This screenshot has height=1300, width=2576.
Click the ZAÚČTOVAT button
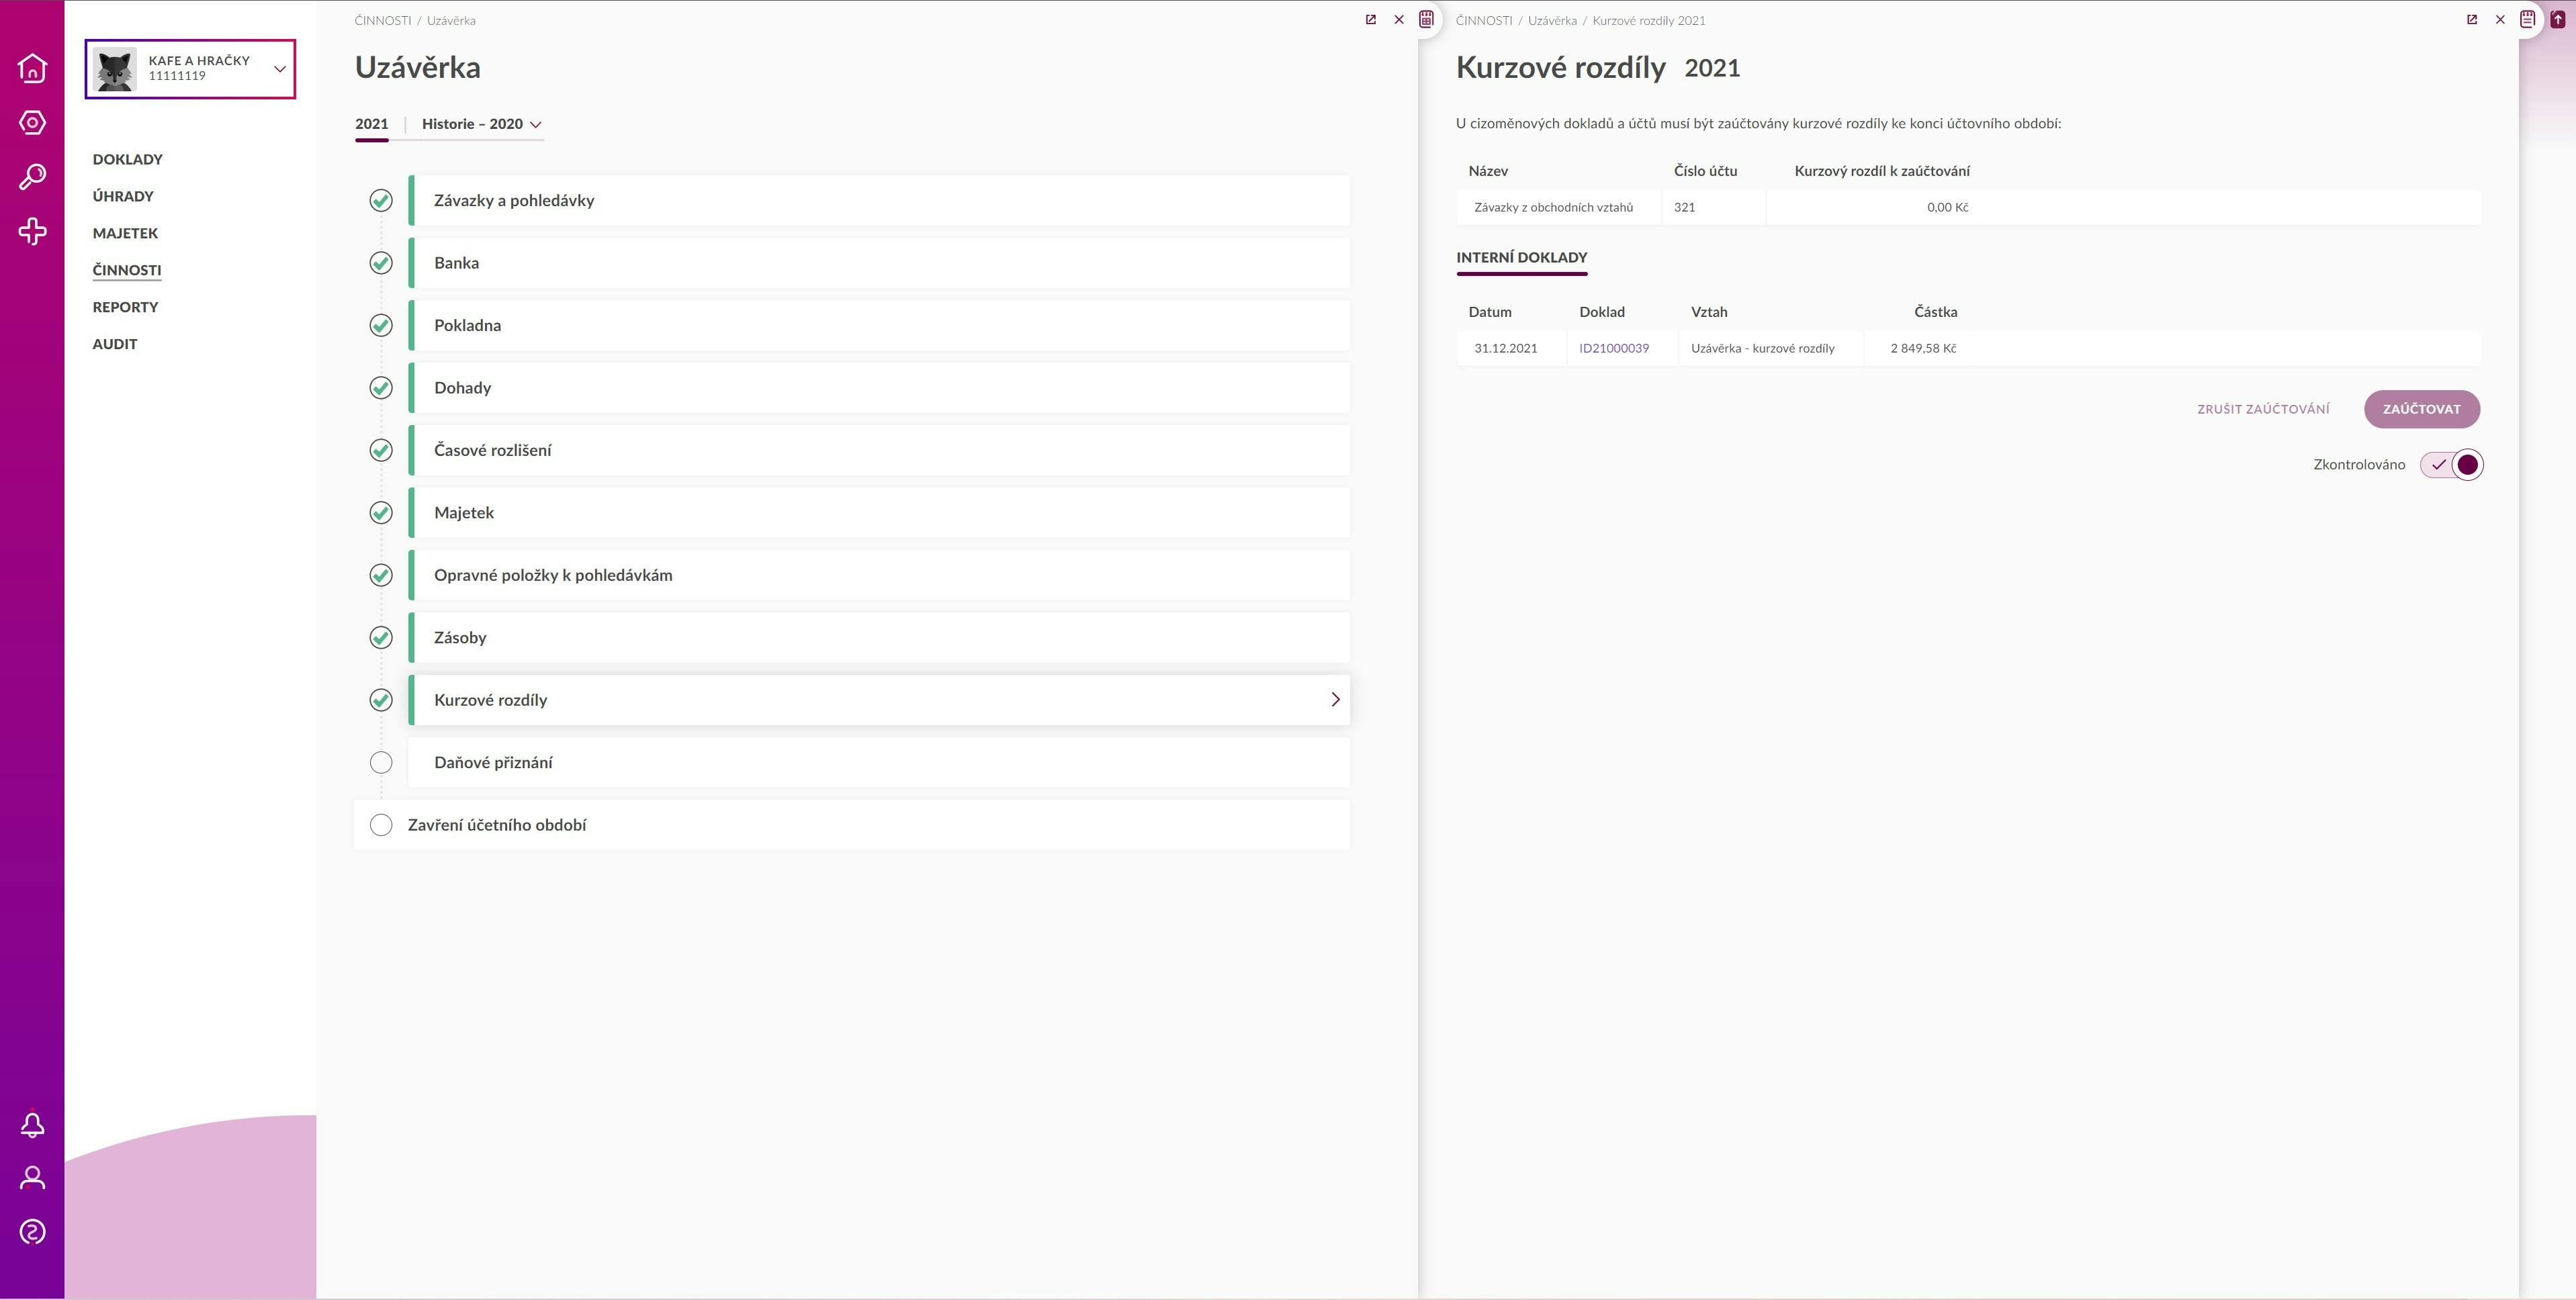tap(2421, 409)
